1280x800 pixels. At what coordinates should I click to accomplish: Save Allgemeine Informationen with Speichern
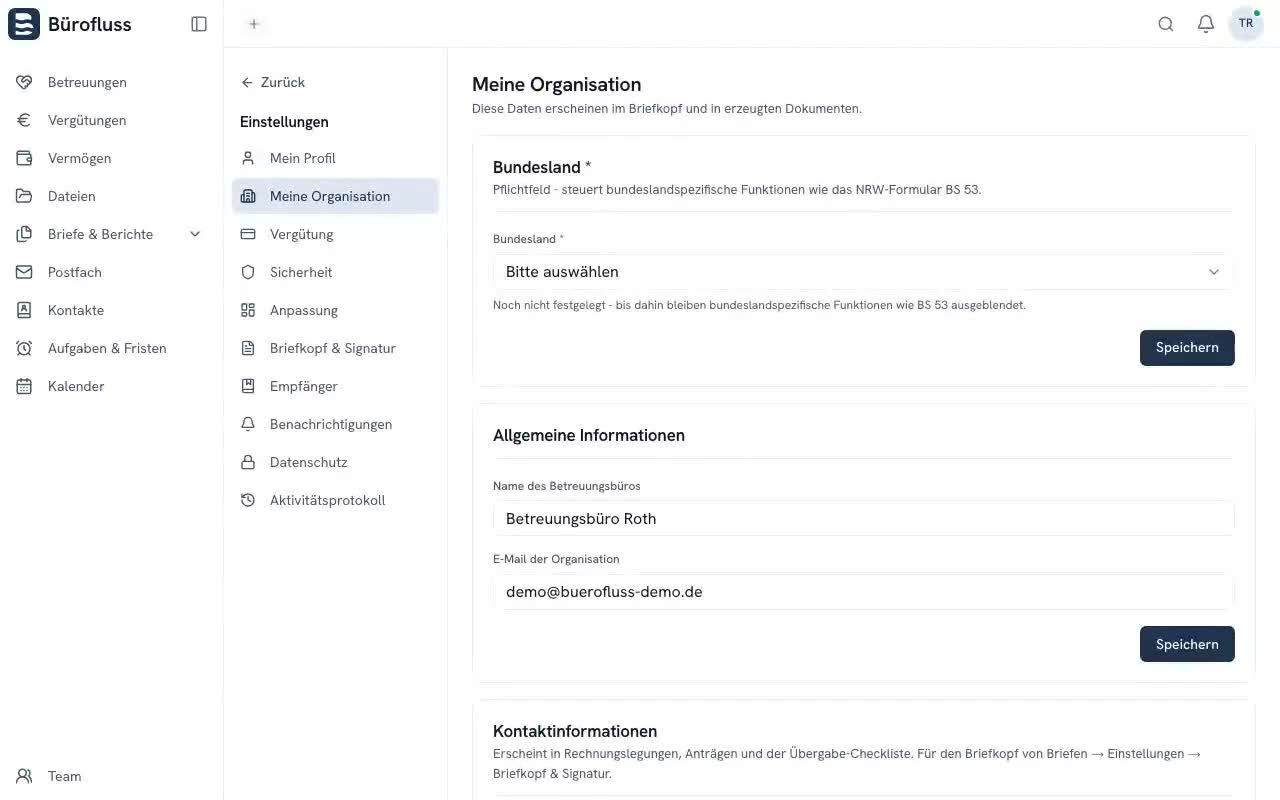[1187, 644]
